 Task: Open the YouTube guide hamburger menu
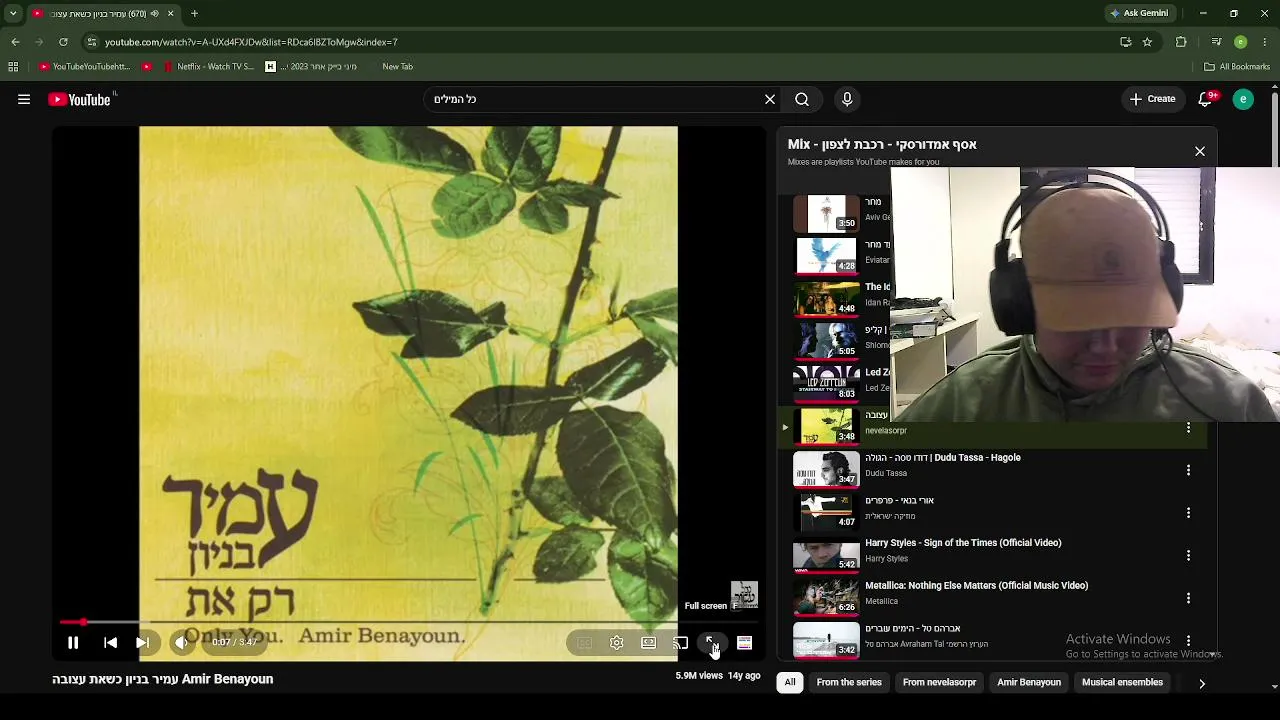(24, 99)
